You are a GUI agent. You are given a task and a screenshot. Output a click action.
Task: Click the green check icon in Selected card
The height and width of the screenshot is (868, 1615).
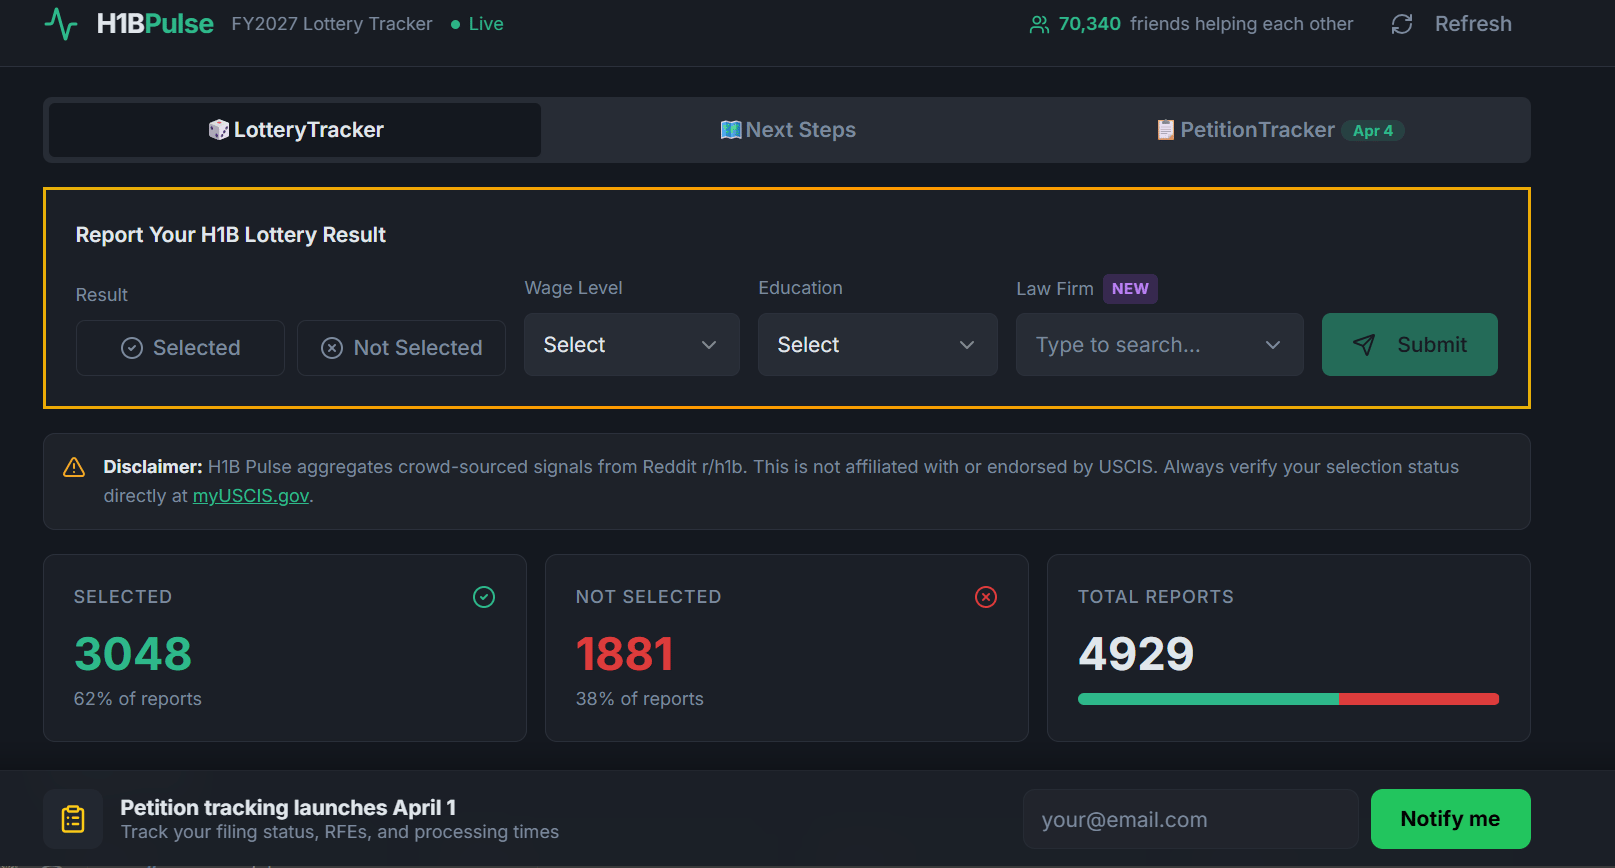[x=484, y=597]
